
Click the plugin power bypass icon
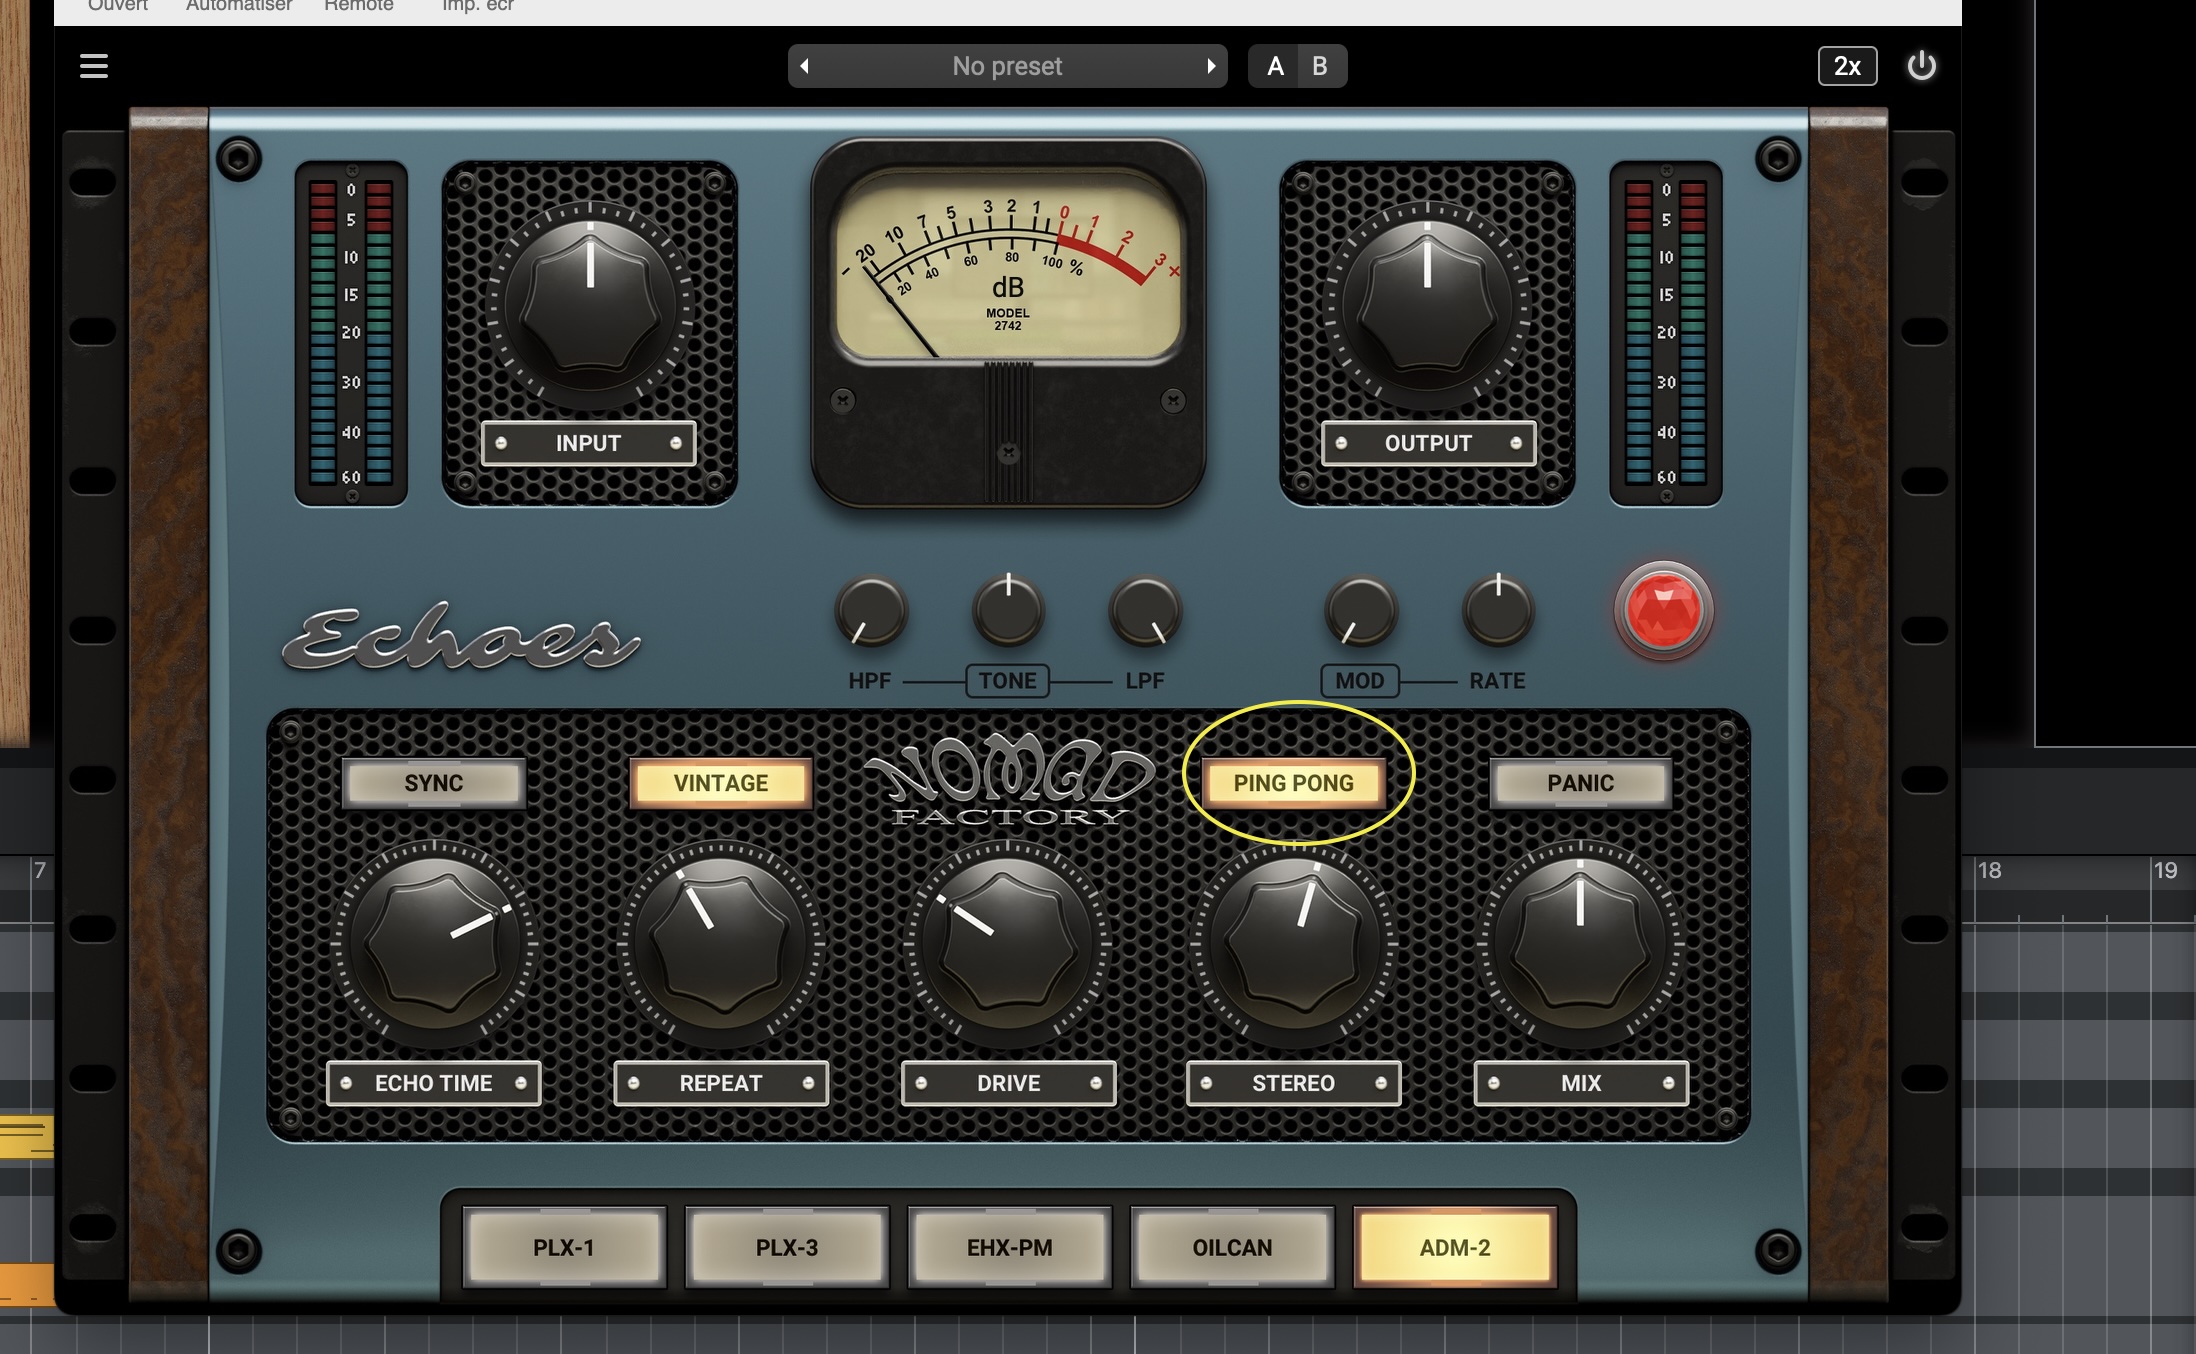point(1921,66)
